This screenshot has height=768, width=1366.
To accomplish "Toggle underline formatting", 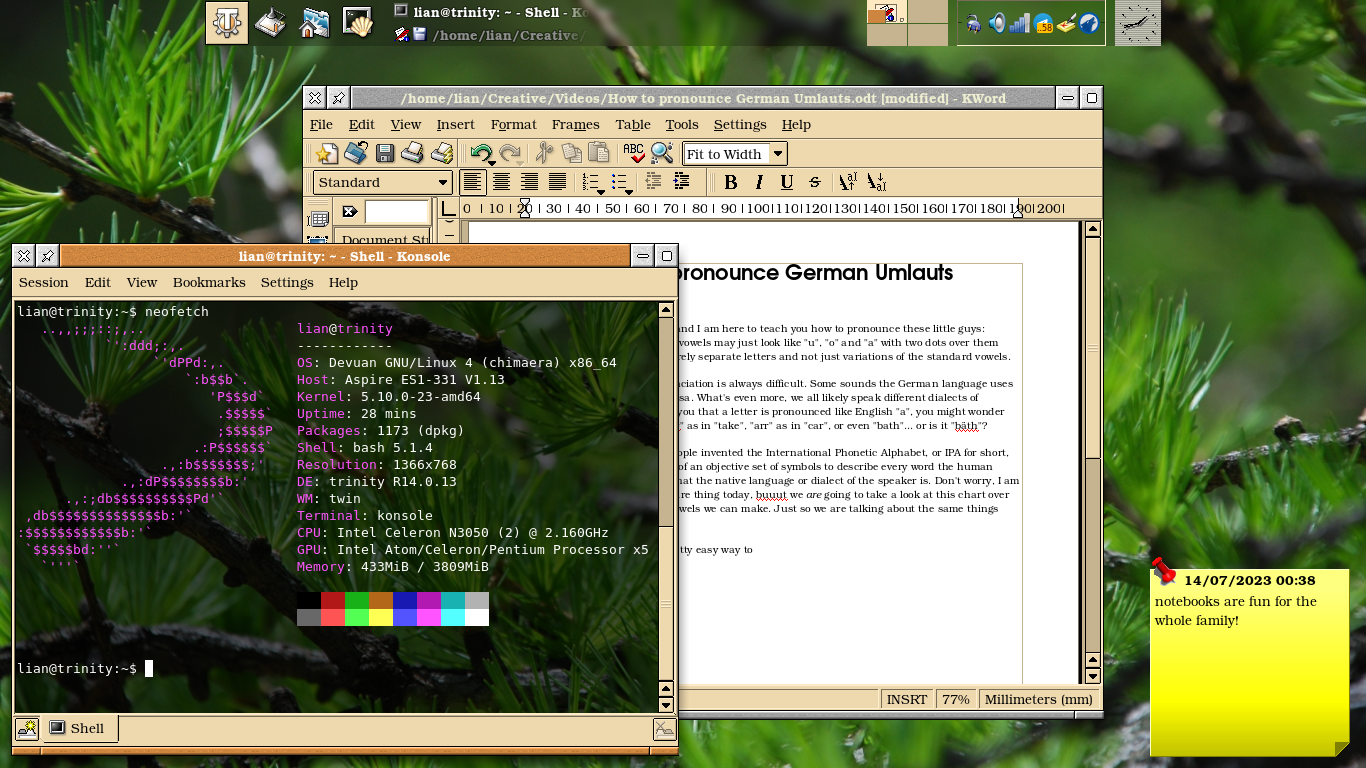I will [x=787, y=182].
